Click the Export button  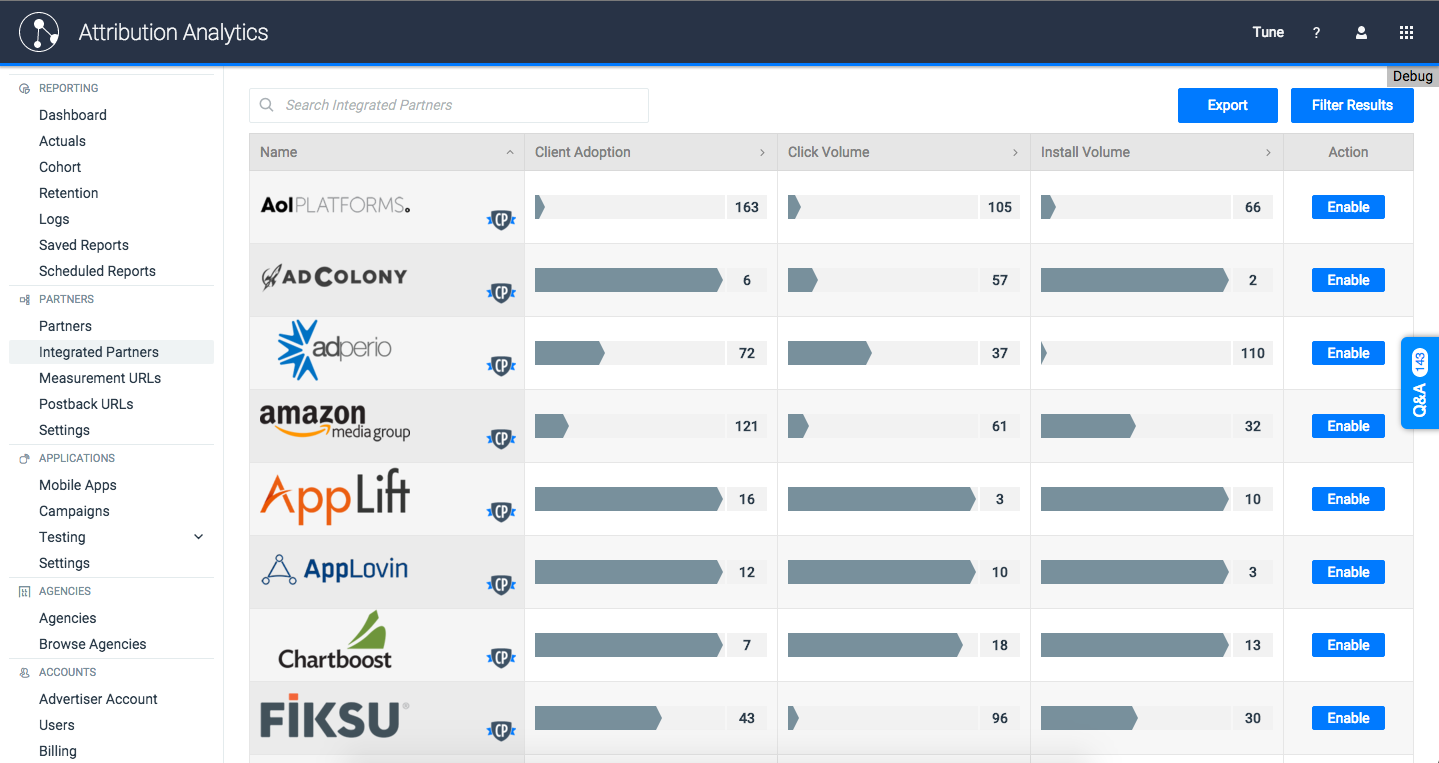(x=1228, y=105)
